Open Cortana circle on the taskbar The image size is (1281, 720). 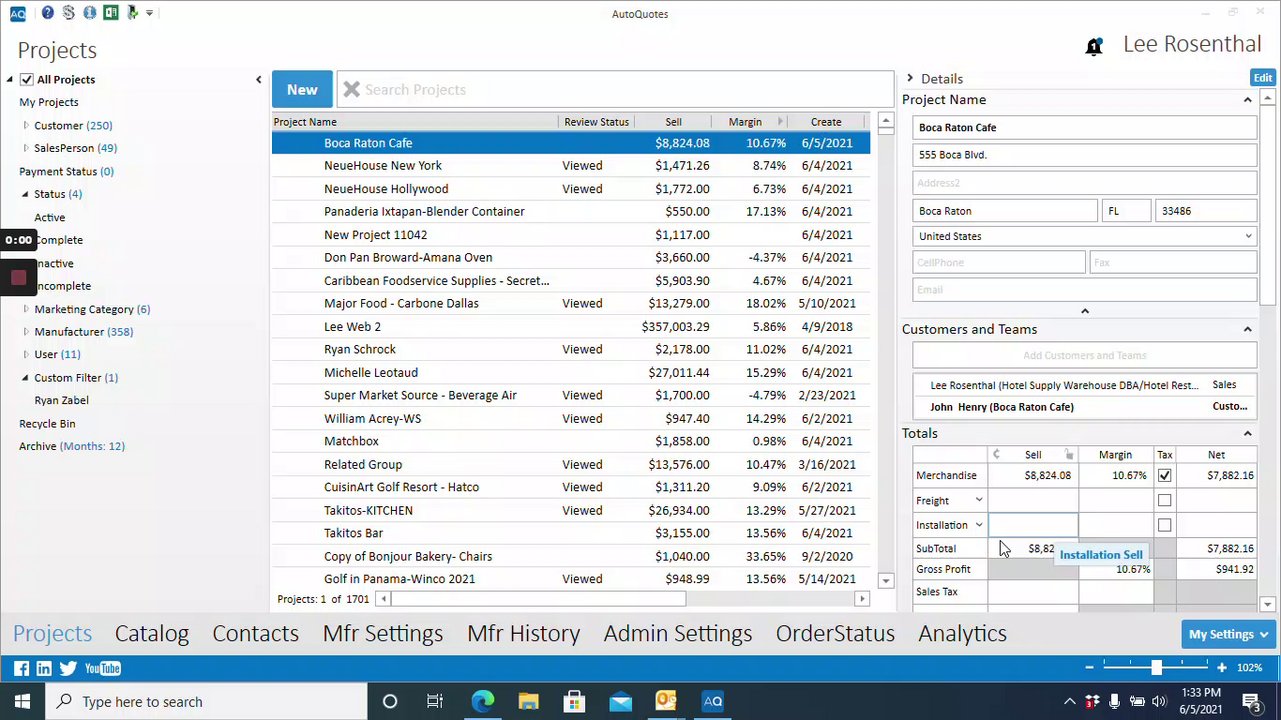click(x=390, y=702)
